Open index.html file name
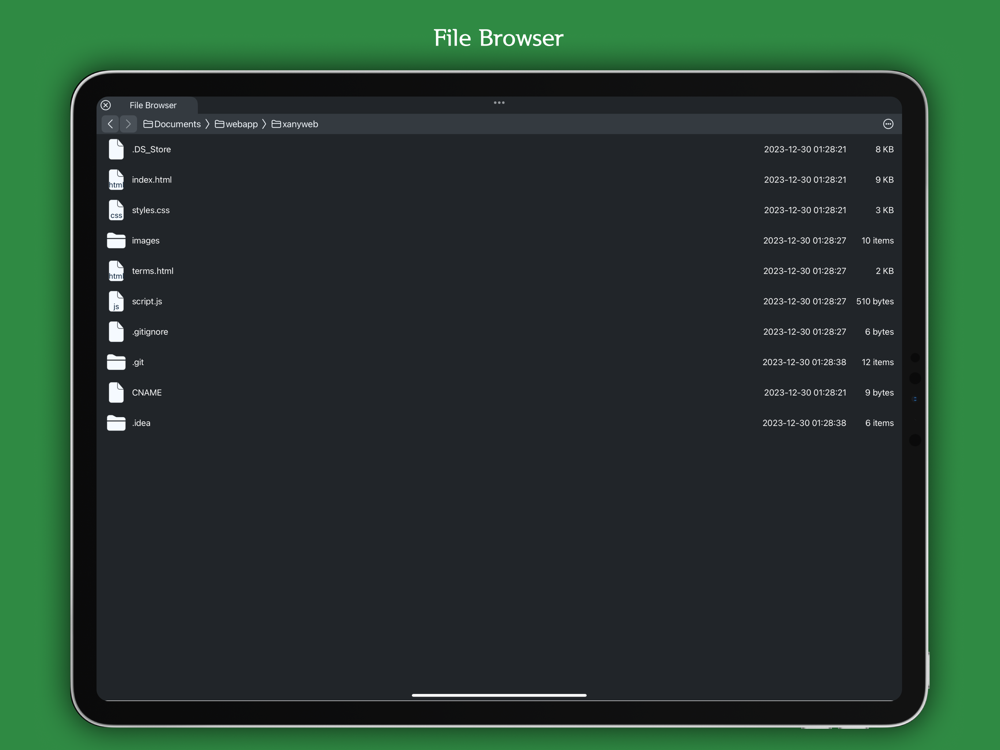 [x=152, y=180]
